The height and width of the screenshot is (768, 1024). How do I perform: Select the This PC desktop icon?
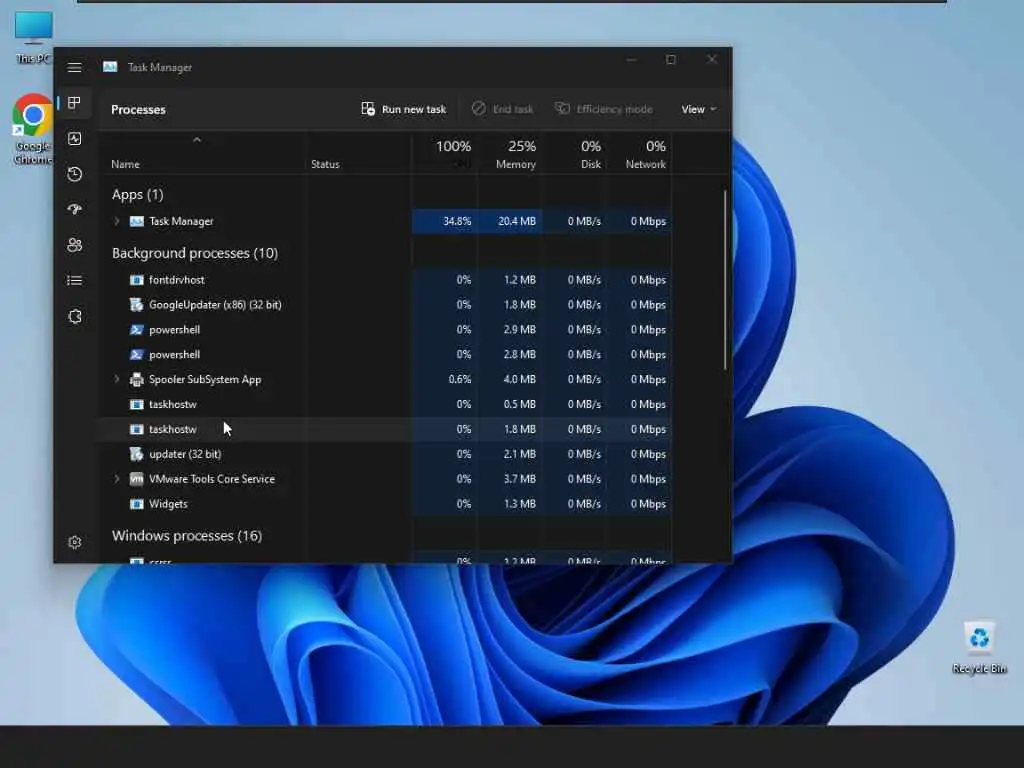[x=33, y=37]
